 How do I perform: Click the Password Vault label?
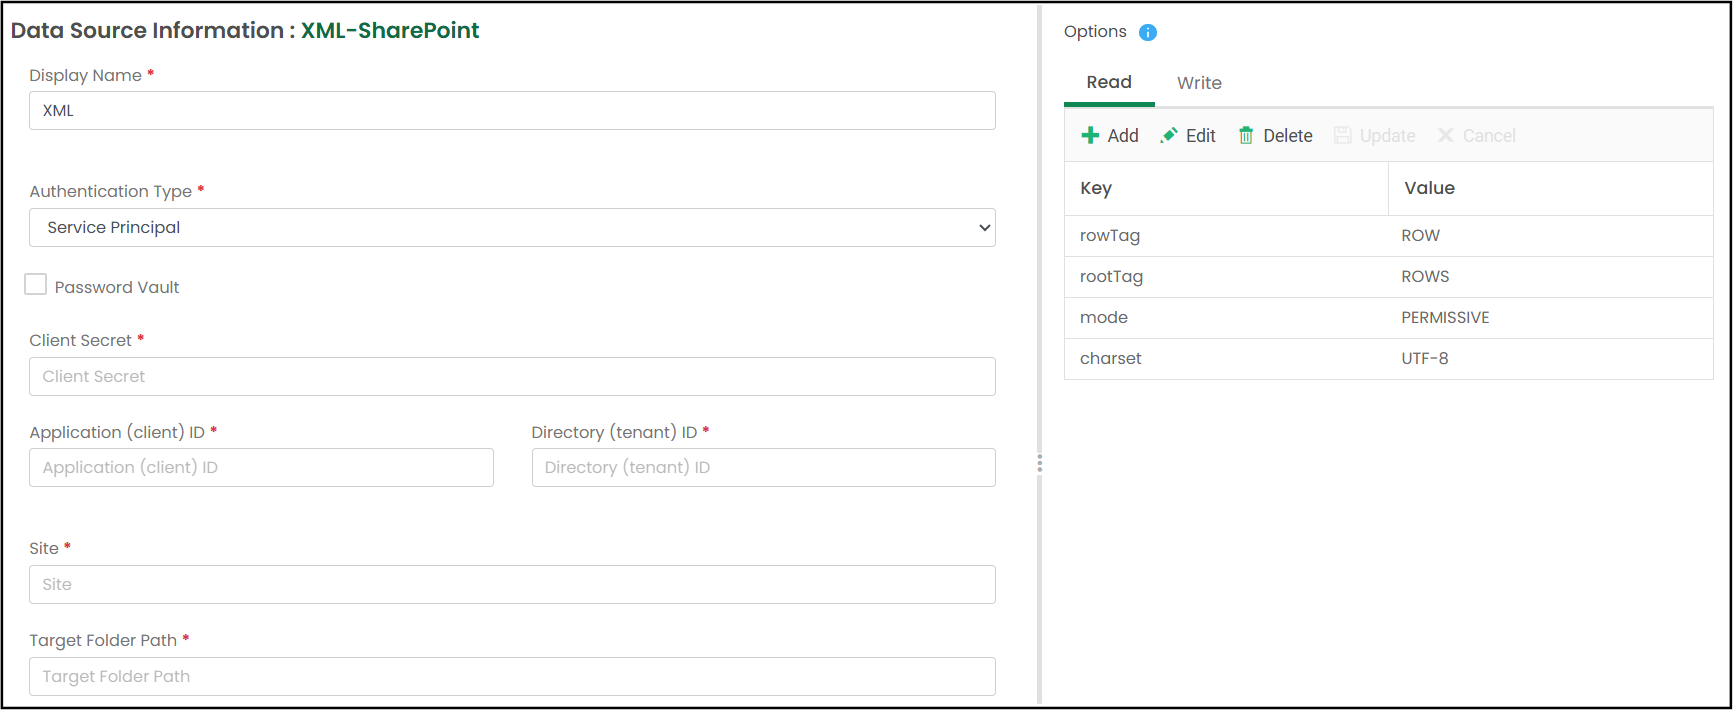[x=117, y=287]
